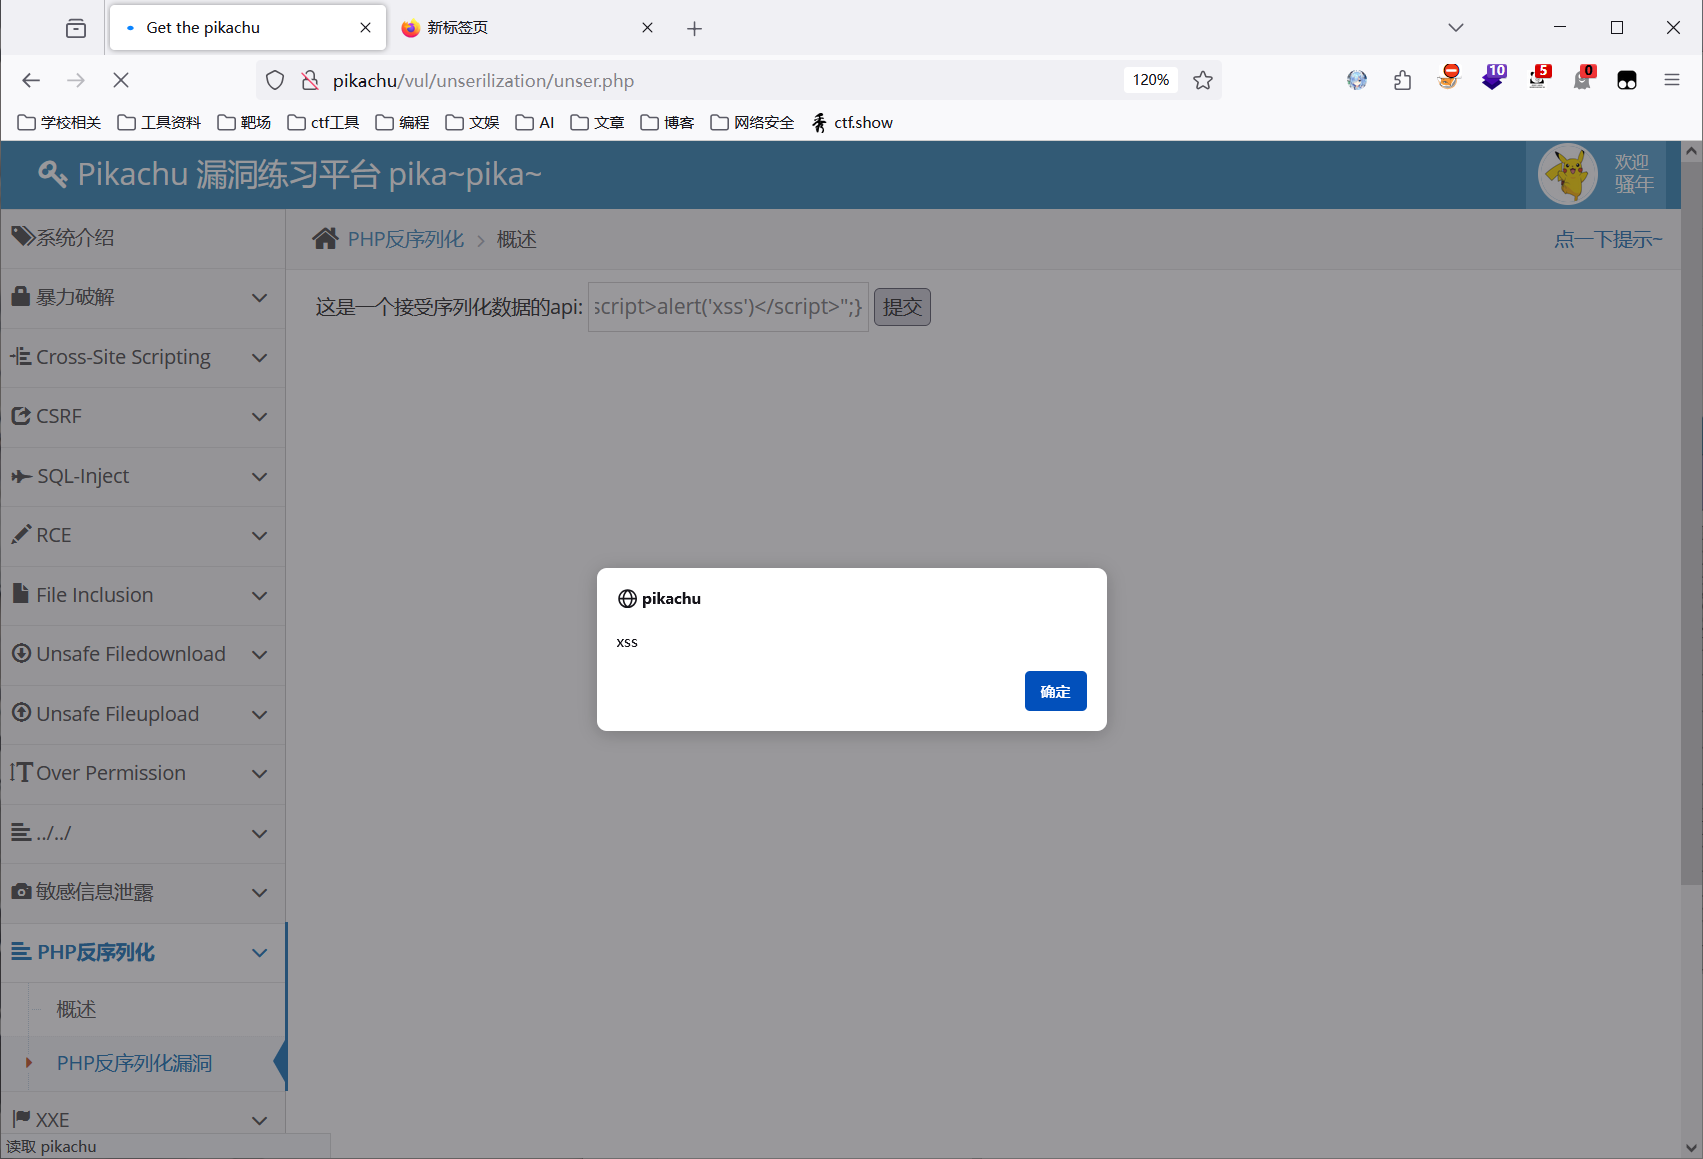Open the recent tabs list view icon
1703x1159 pixels.
pos(76,28)
